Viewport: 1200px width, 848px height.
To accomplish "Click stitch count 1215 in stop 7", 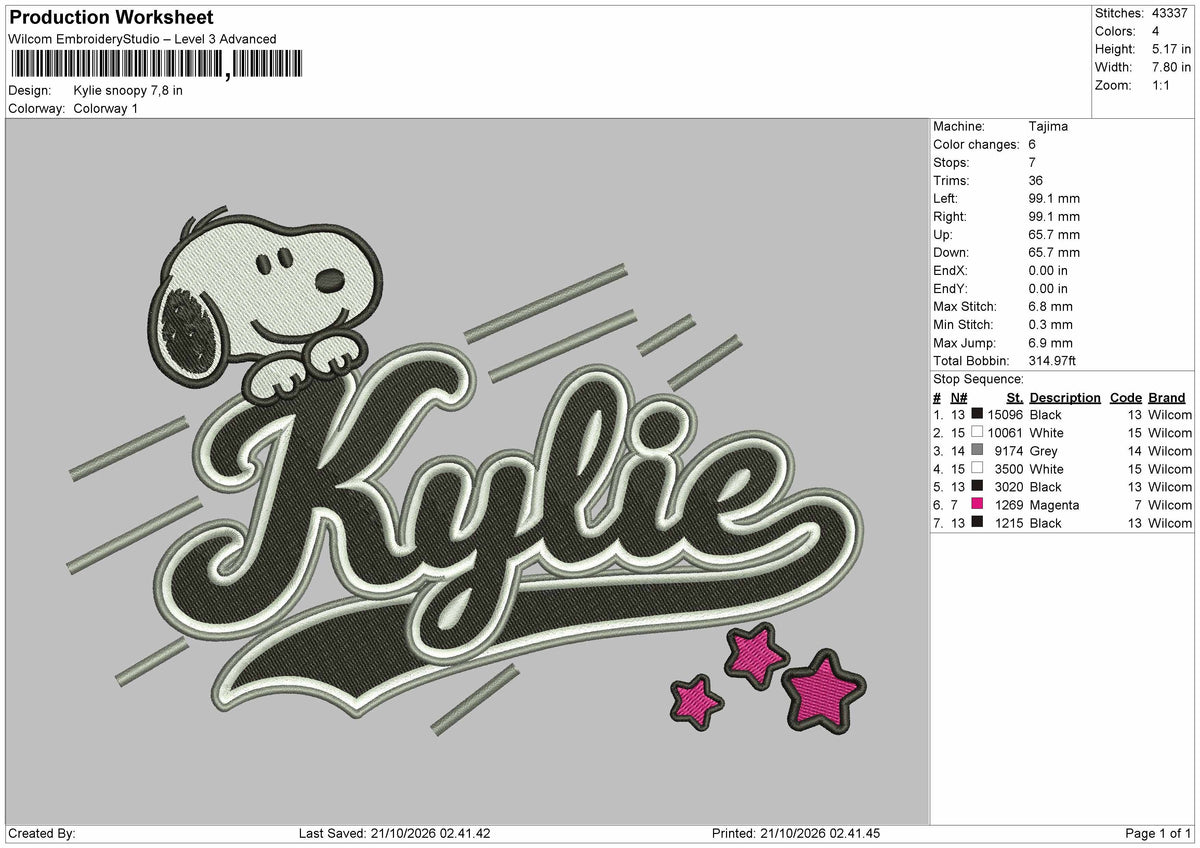I will click(x=1008, y=523).
